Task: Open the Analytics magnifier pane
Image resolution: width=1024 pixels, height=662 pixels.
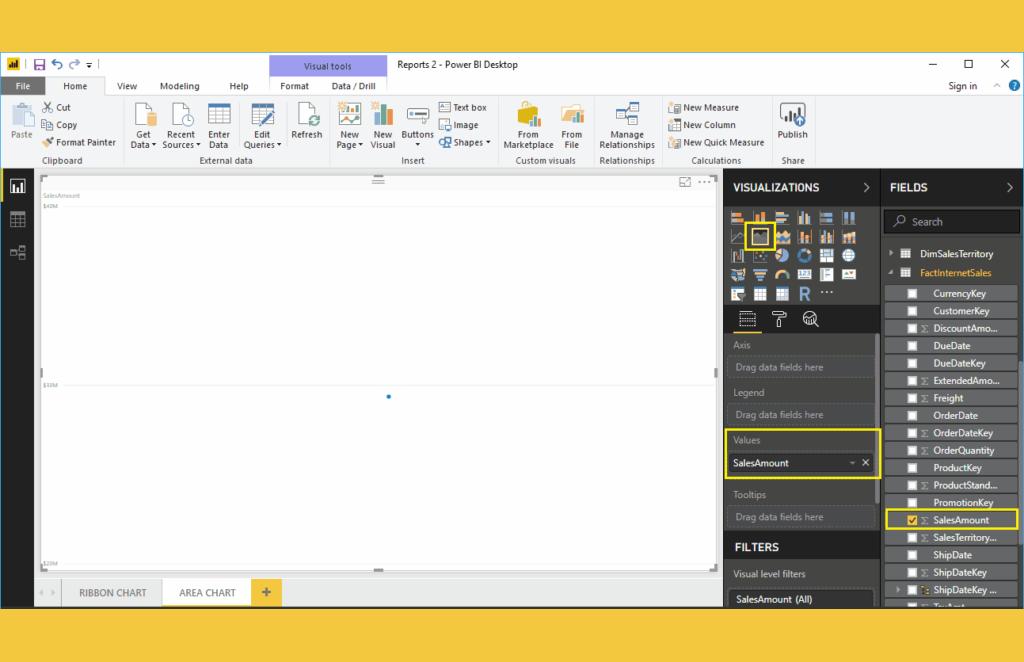Action: [810, 319]
